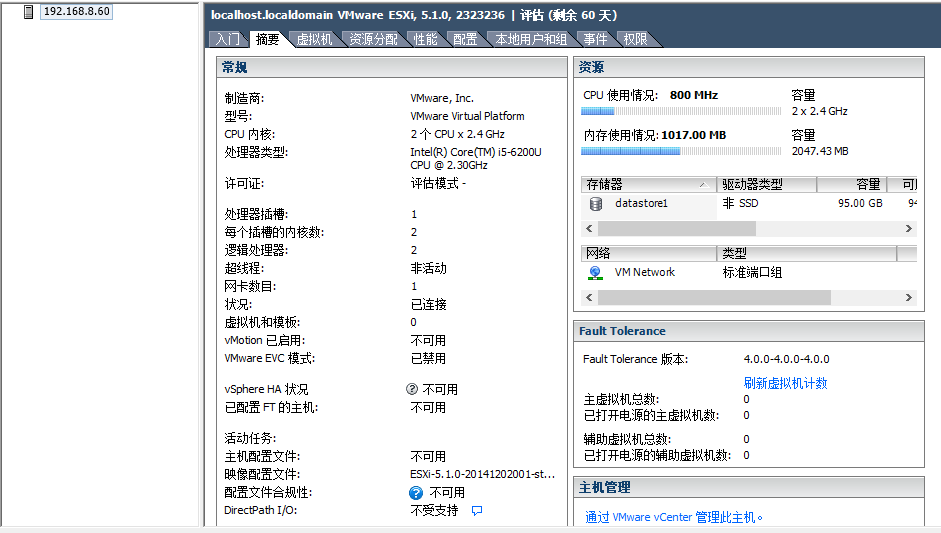Click the 2 x 2.4 GHz capacity text

[x=819, y=111]
